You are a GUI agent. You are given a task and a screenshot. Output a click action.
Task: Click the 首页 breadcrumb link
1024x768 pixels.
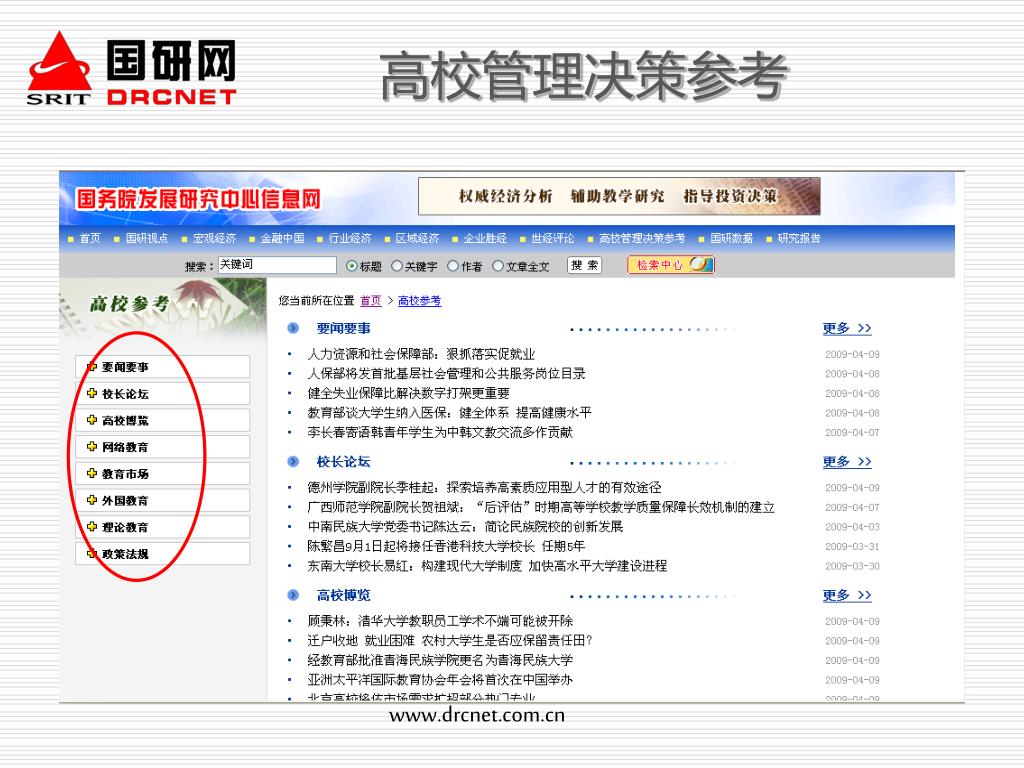click(x=370, y=300)
